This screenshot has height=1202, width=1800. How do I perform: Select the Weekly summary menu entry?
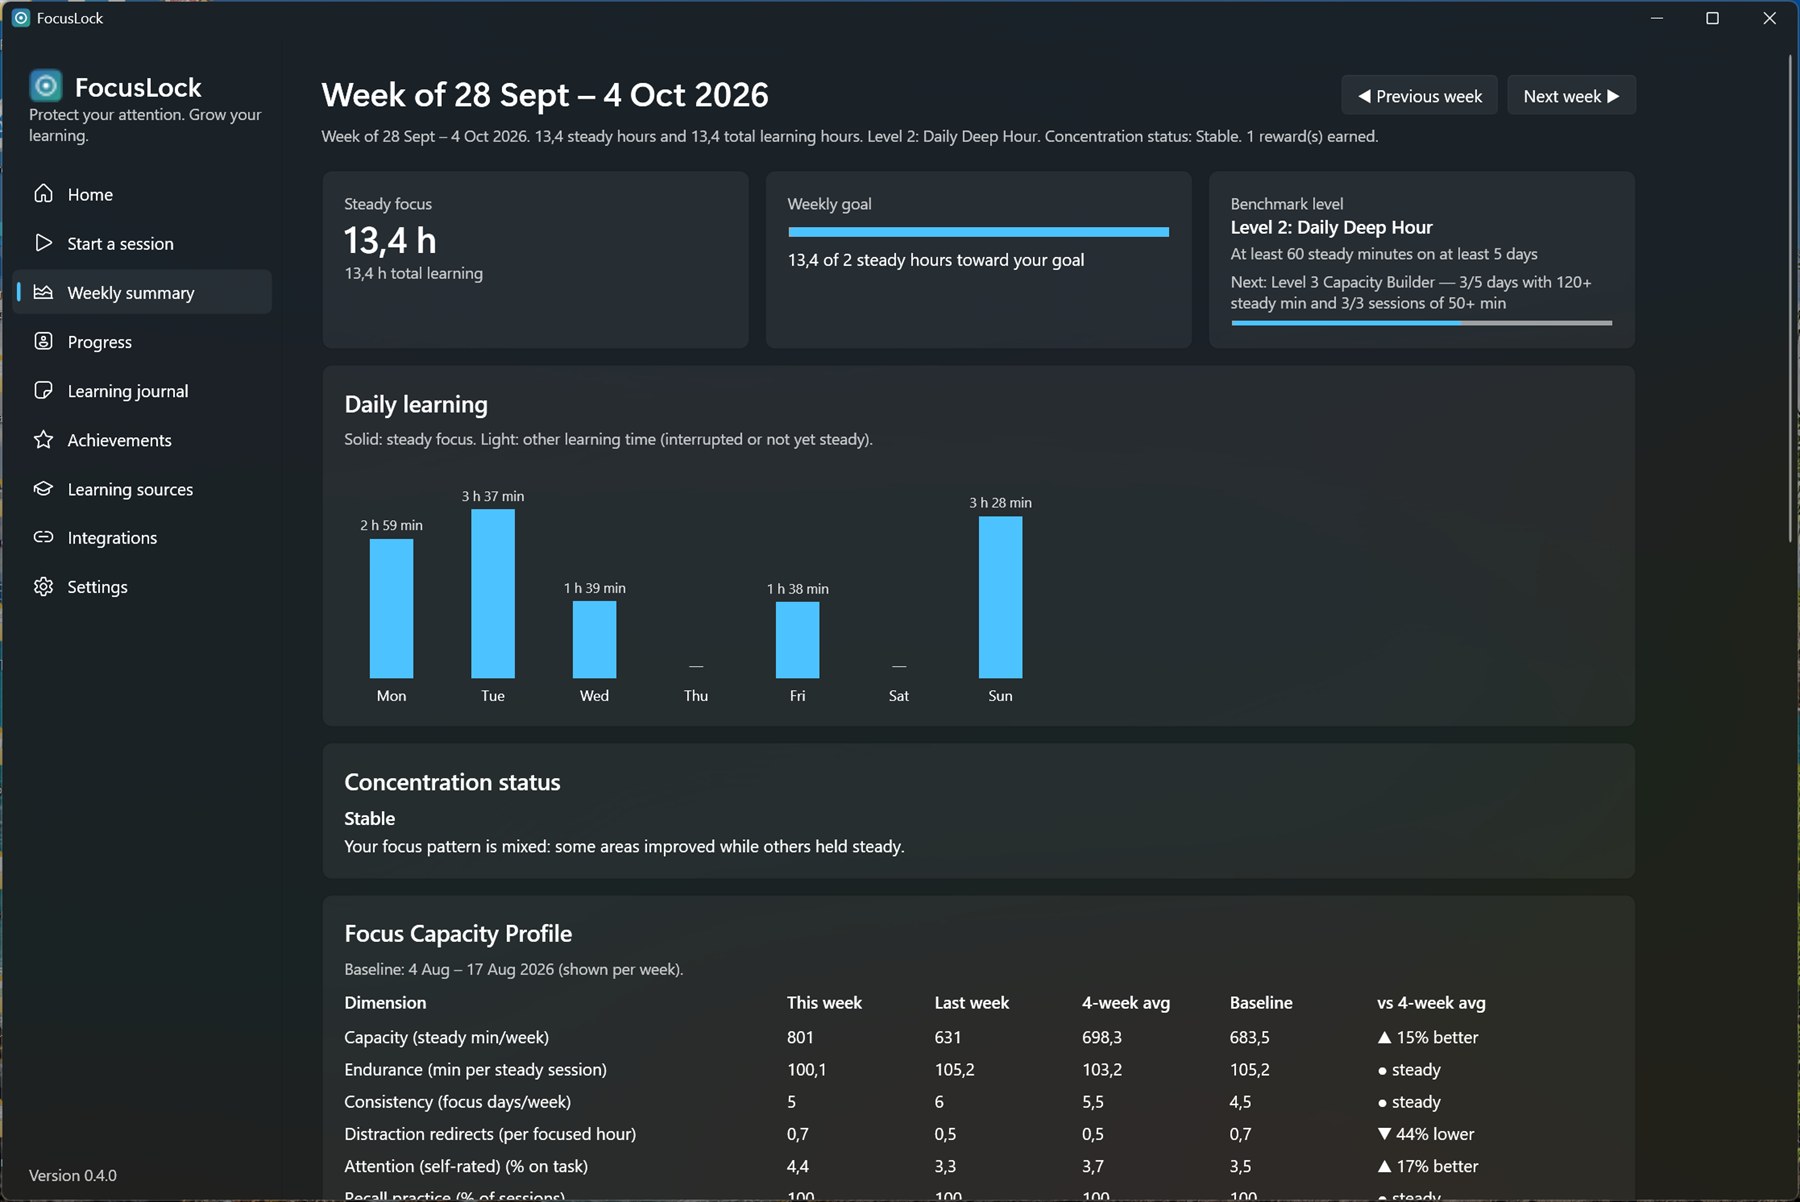tap(142, 292)
